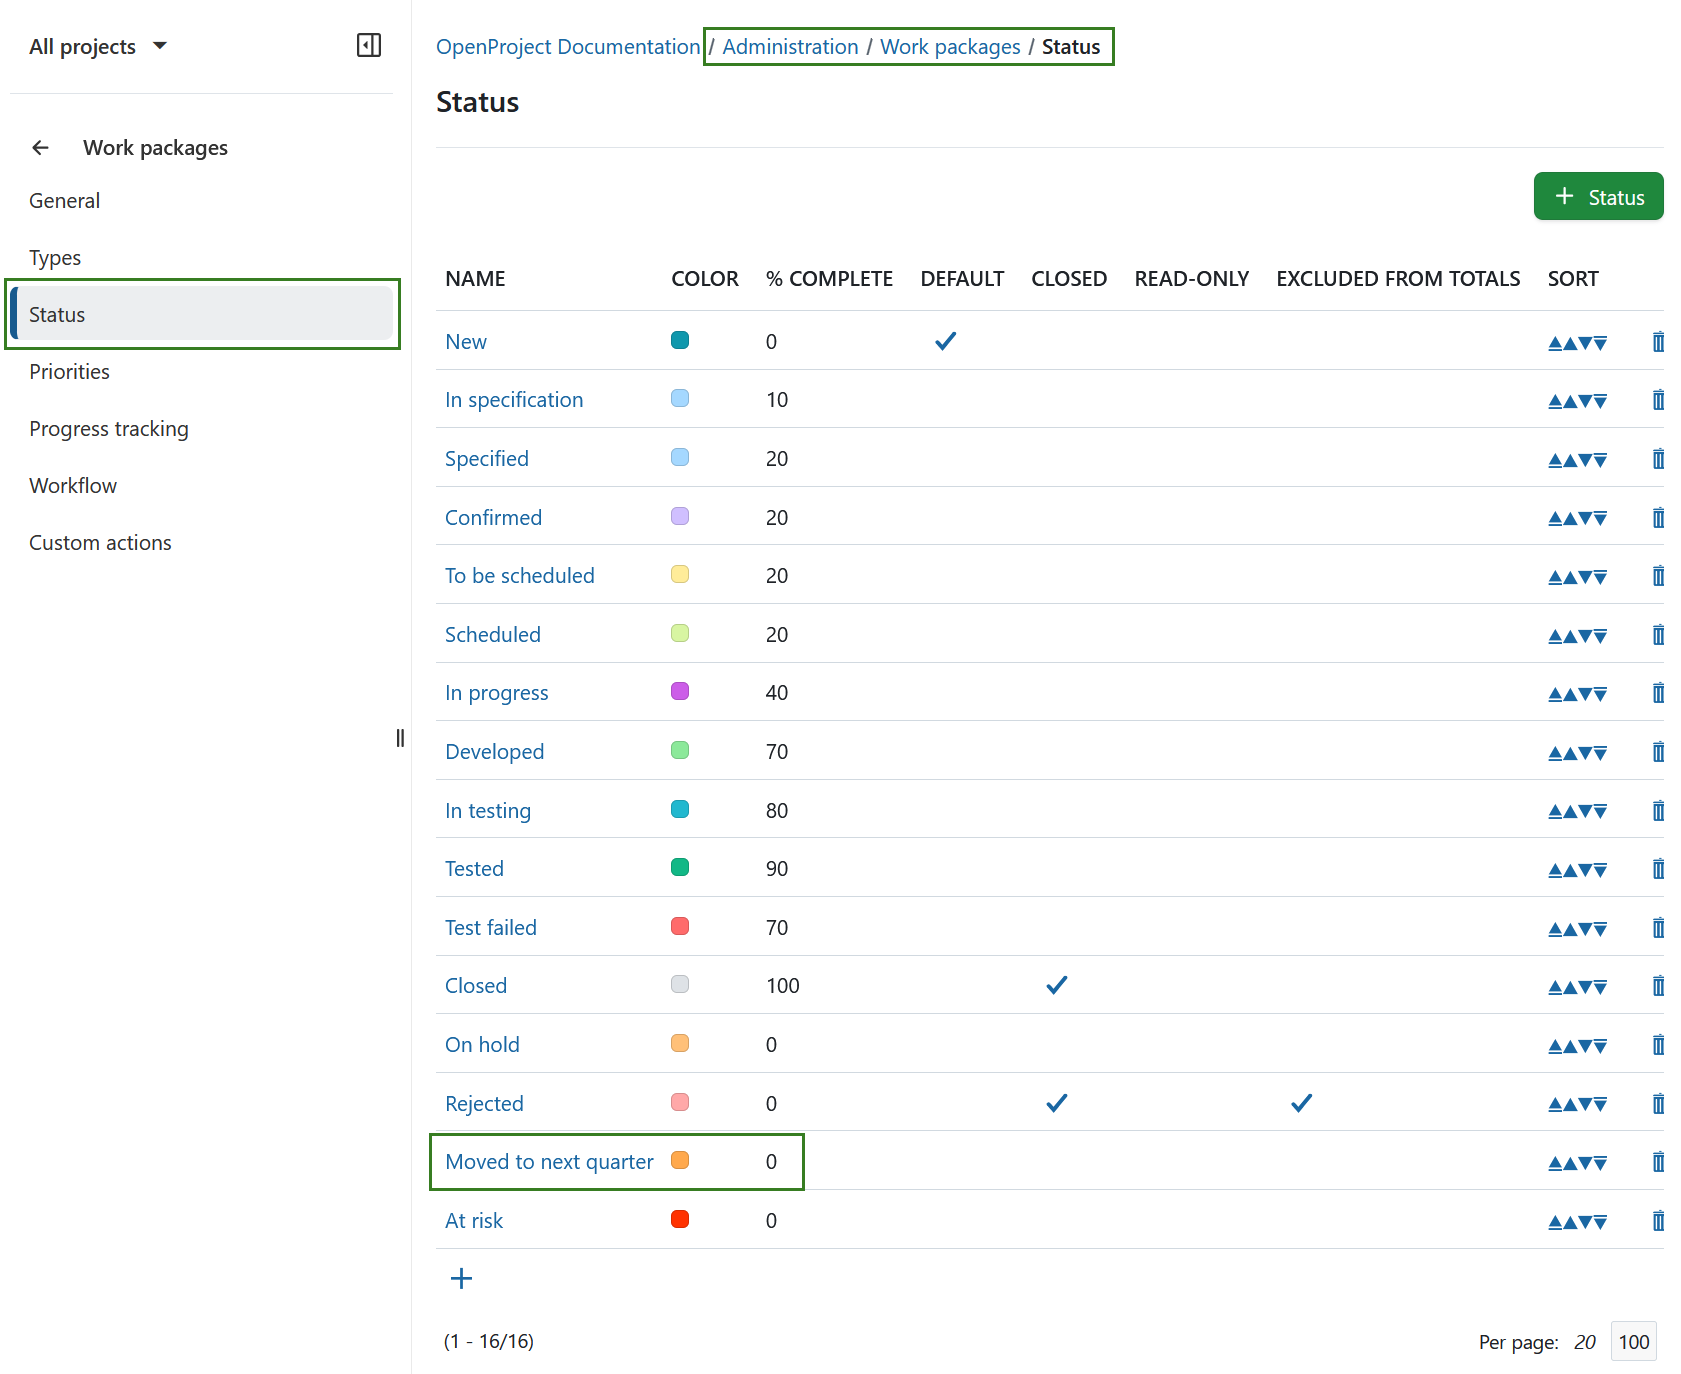Click the "100" per-page option
The height and width of the screenshot is (1374, 1681).
click(1633, 1341)
